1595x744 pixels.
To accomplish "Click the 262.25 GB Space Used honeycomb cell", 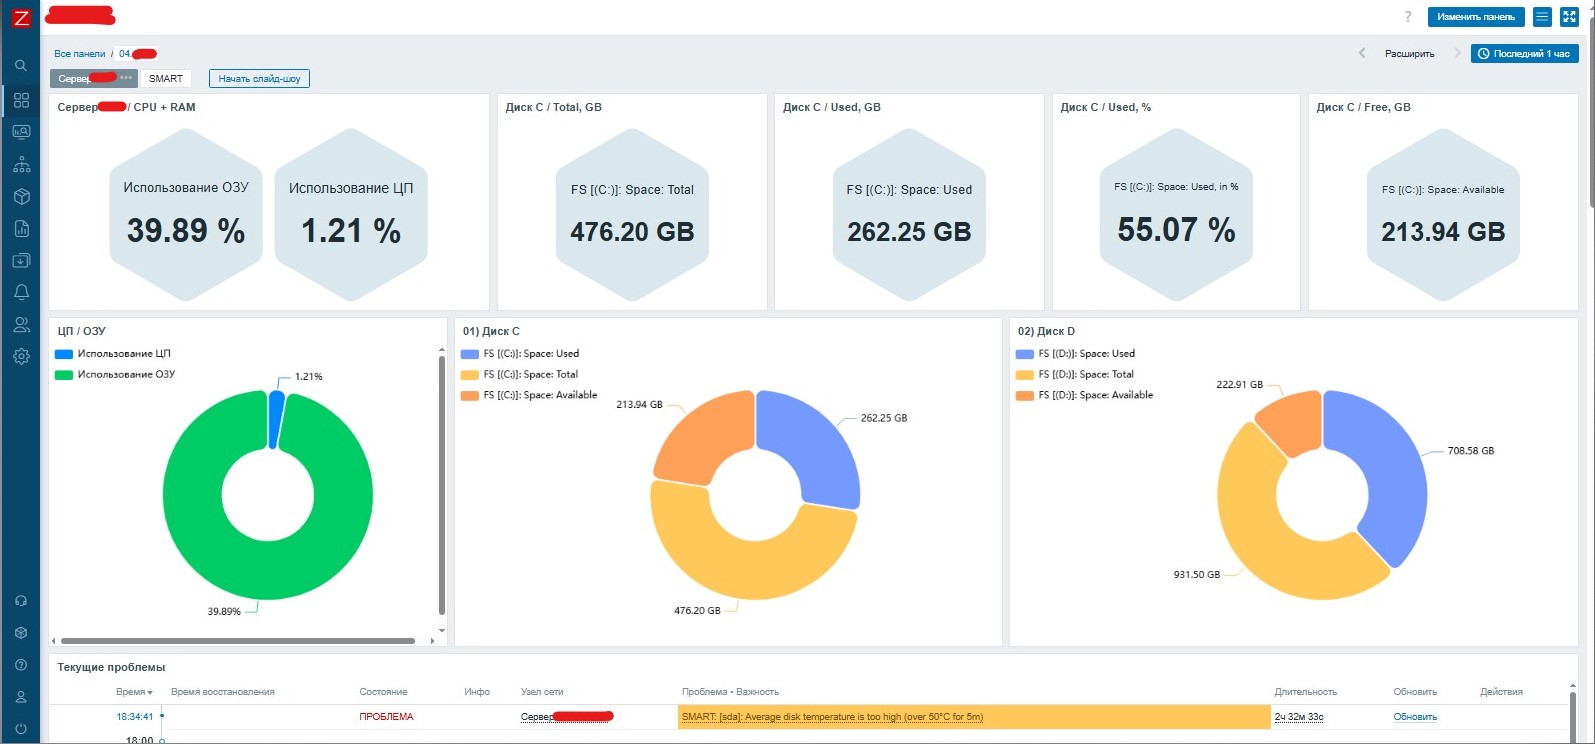I will tap(909, 214).
